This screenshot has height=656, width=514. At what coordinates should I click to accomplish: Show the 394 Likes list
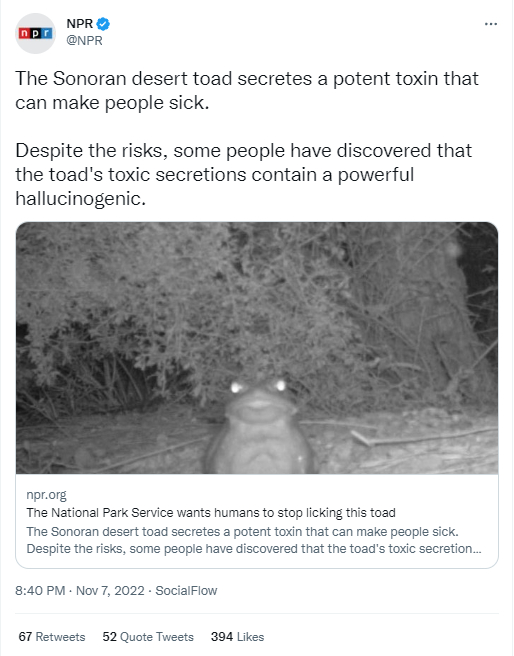pos(238,636)
